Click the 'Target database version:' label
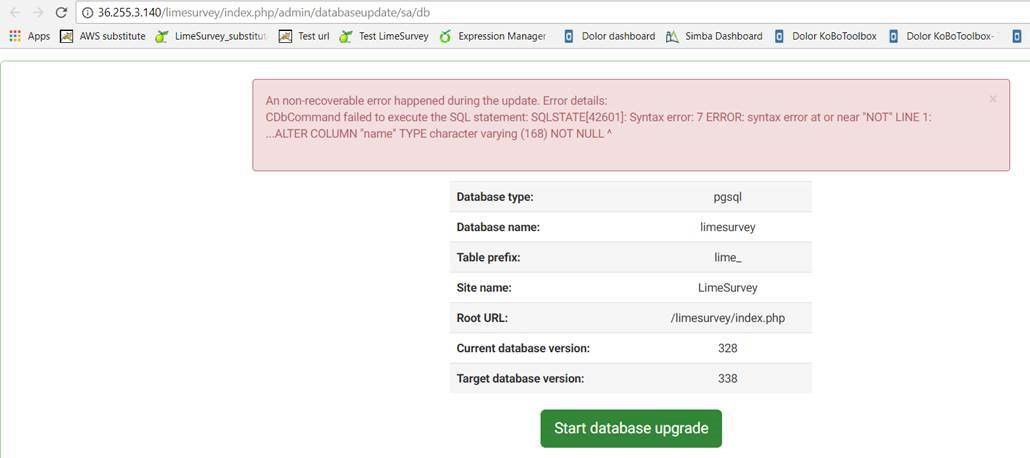The image size is (1030, 458). coord(520,378)
